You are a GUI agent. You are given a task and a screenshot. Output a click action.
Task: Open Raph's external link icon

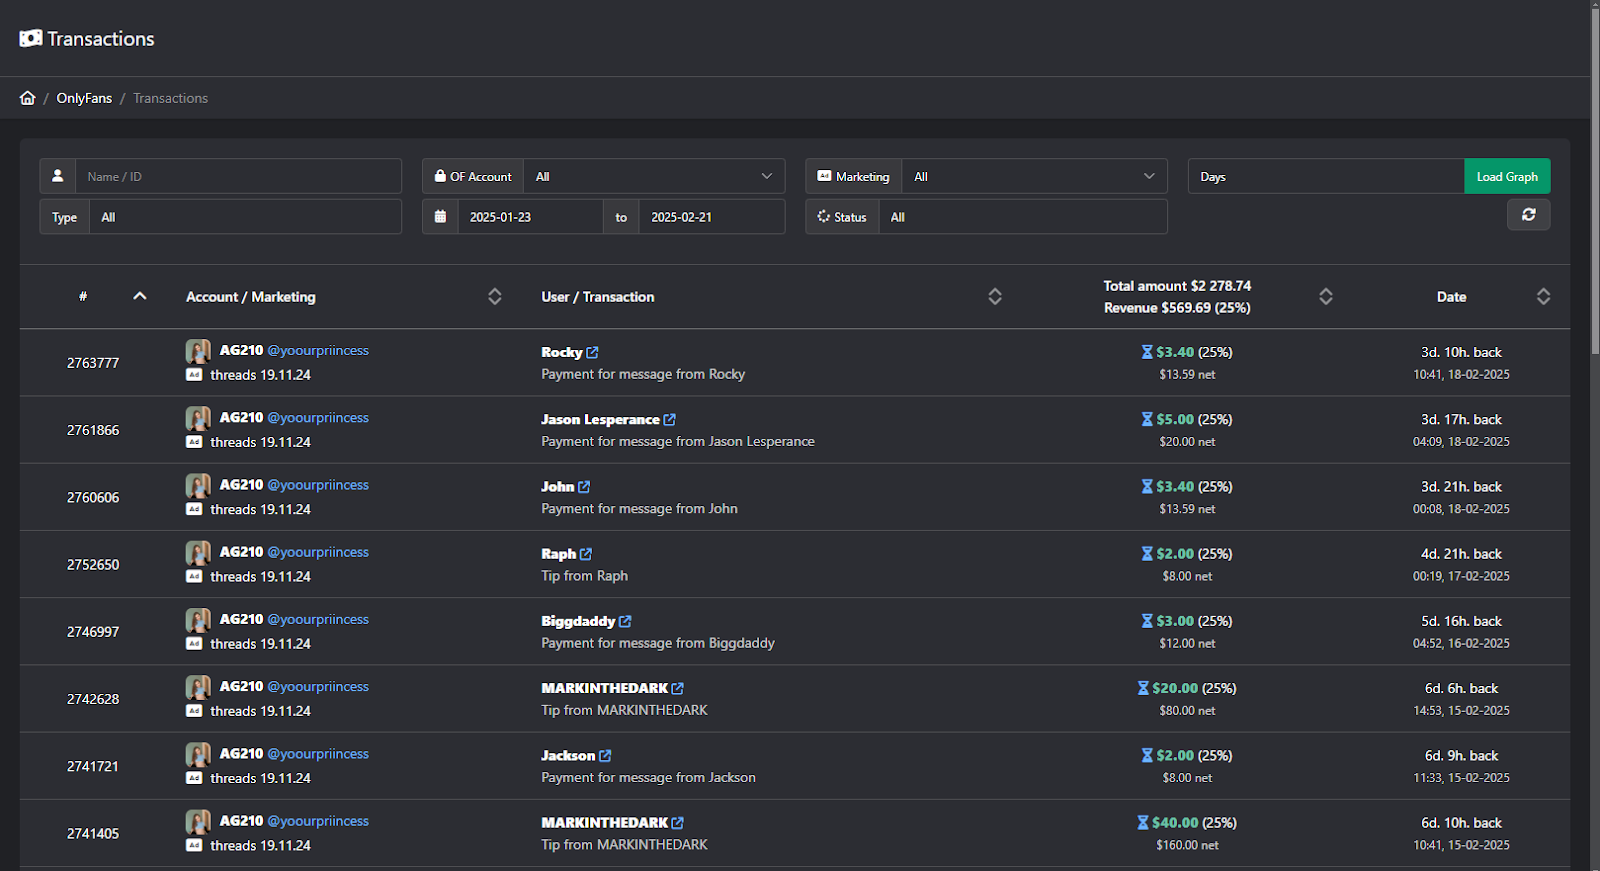click(x=586, y=554)
